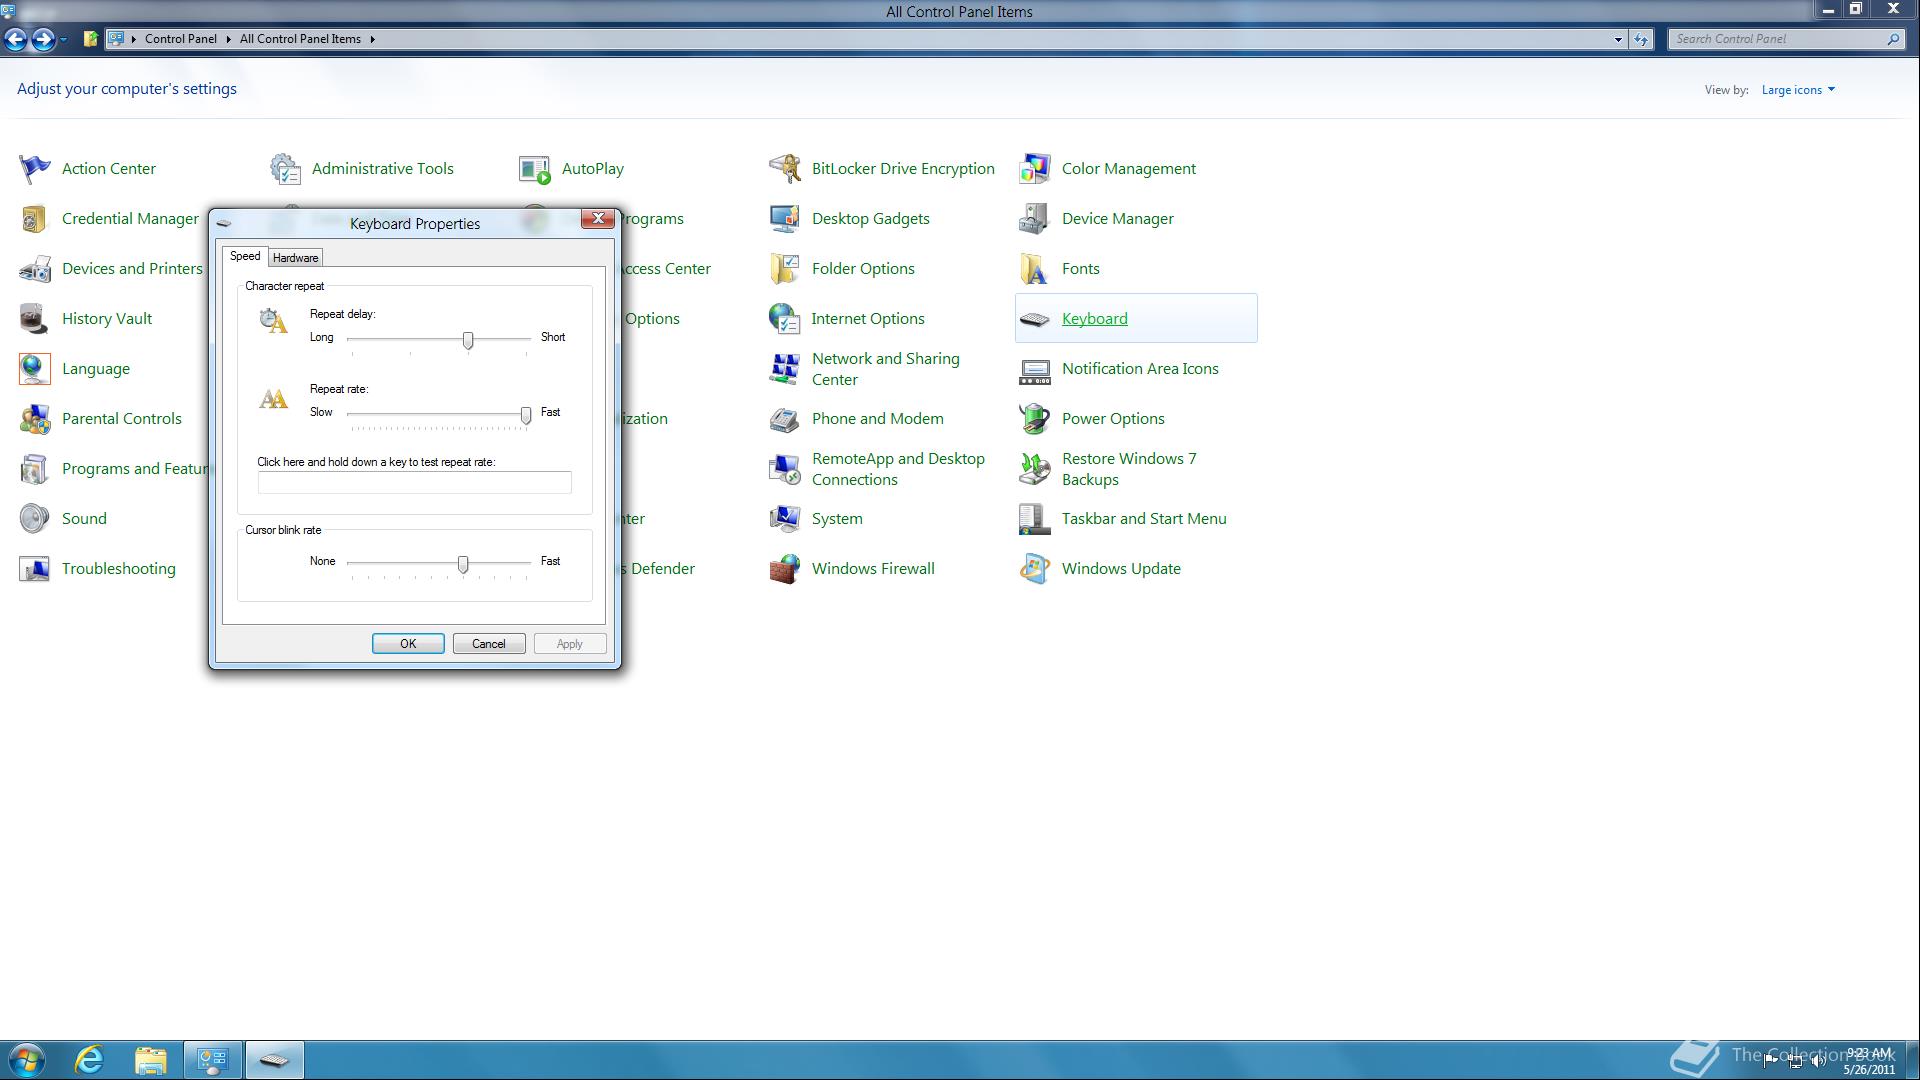Open the Windows Update icon
This screenshot has height=1080, width=1920.
[x=1035, y=569]
